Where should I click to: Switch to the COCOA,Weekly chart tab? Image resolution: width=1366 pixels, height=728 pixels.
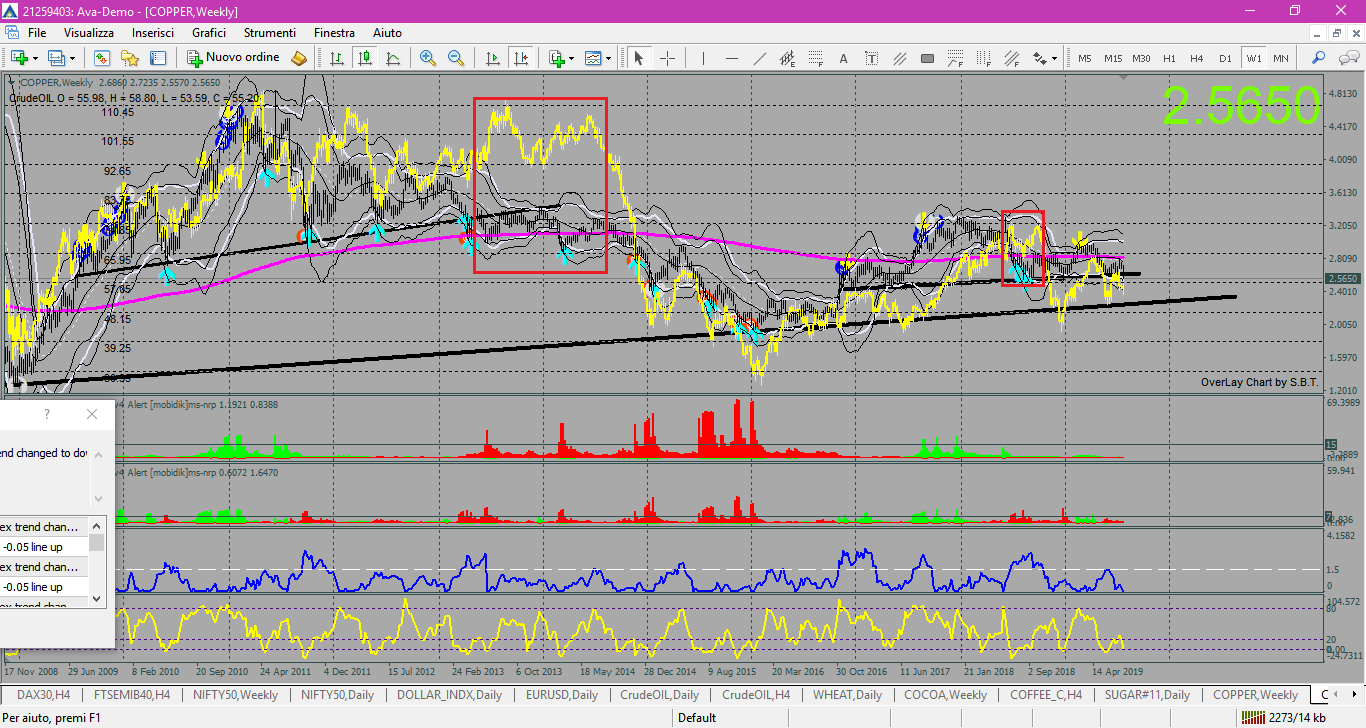[945, 694]
